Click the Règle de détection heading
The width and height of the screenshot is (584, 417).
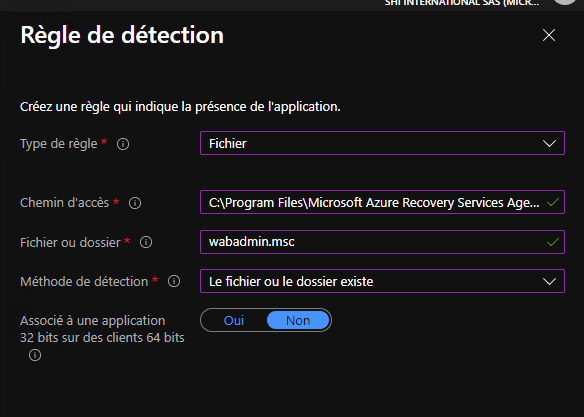pos(122,36)
